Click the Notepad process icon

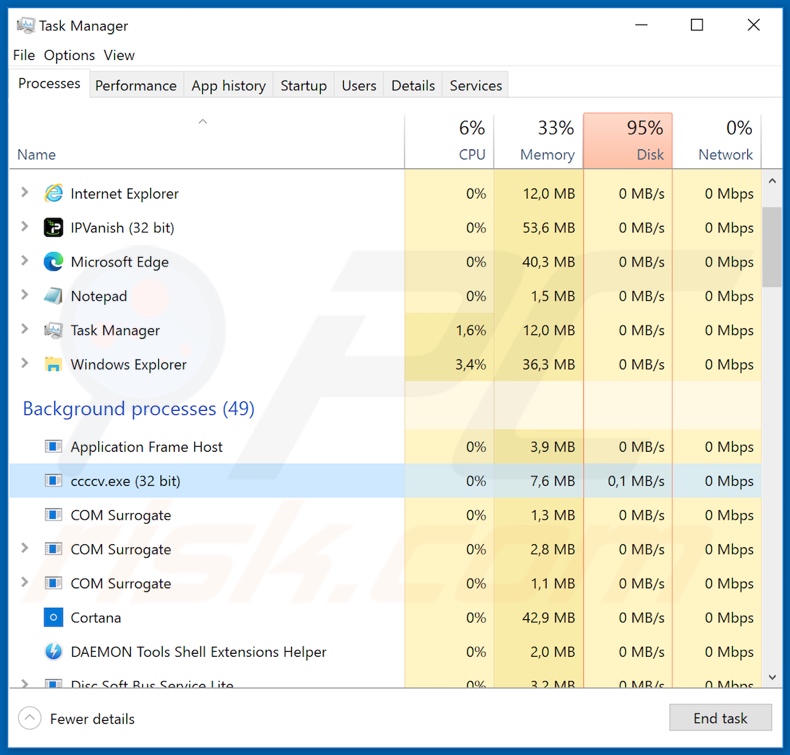point(53,296)
